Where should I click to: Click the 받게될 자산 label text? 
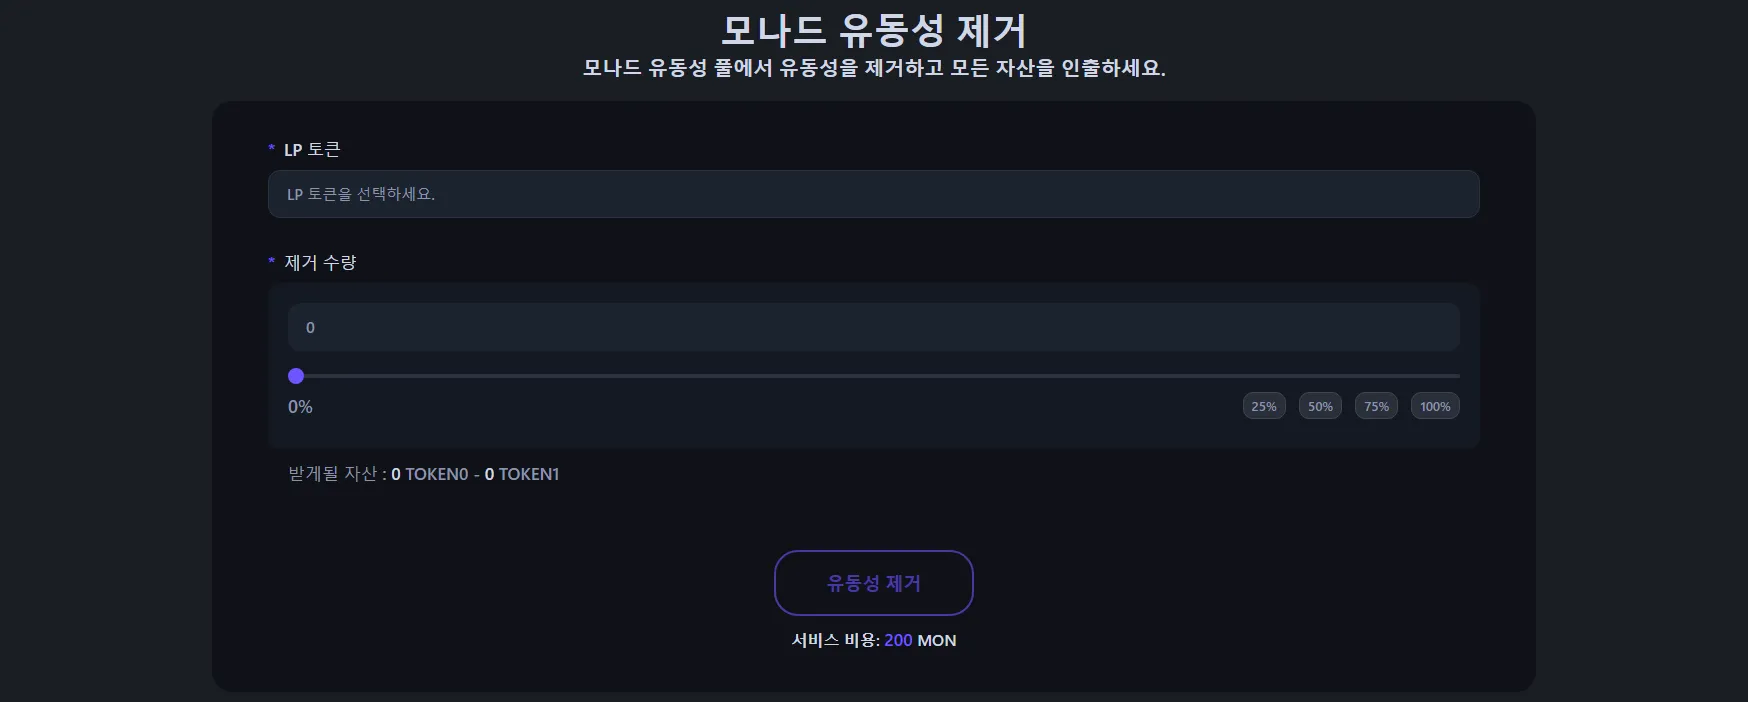333,474
